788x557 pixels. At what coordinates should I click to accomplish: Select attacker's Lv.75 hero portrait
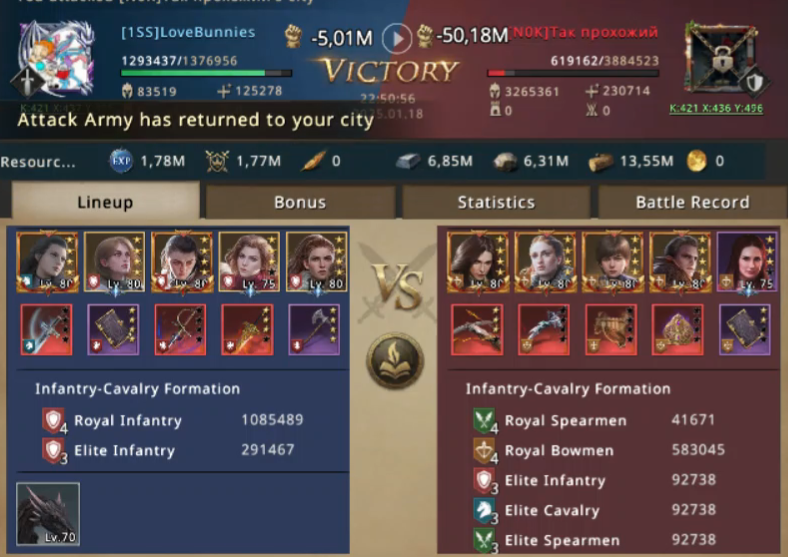[249, 261]
